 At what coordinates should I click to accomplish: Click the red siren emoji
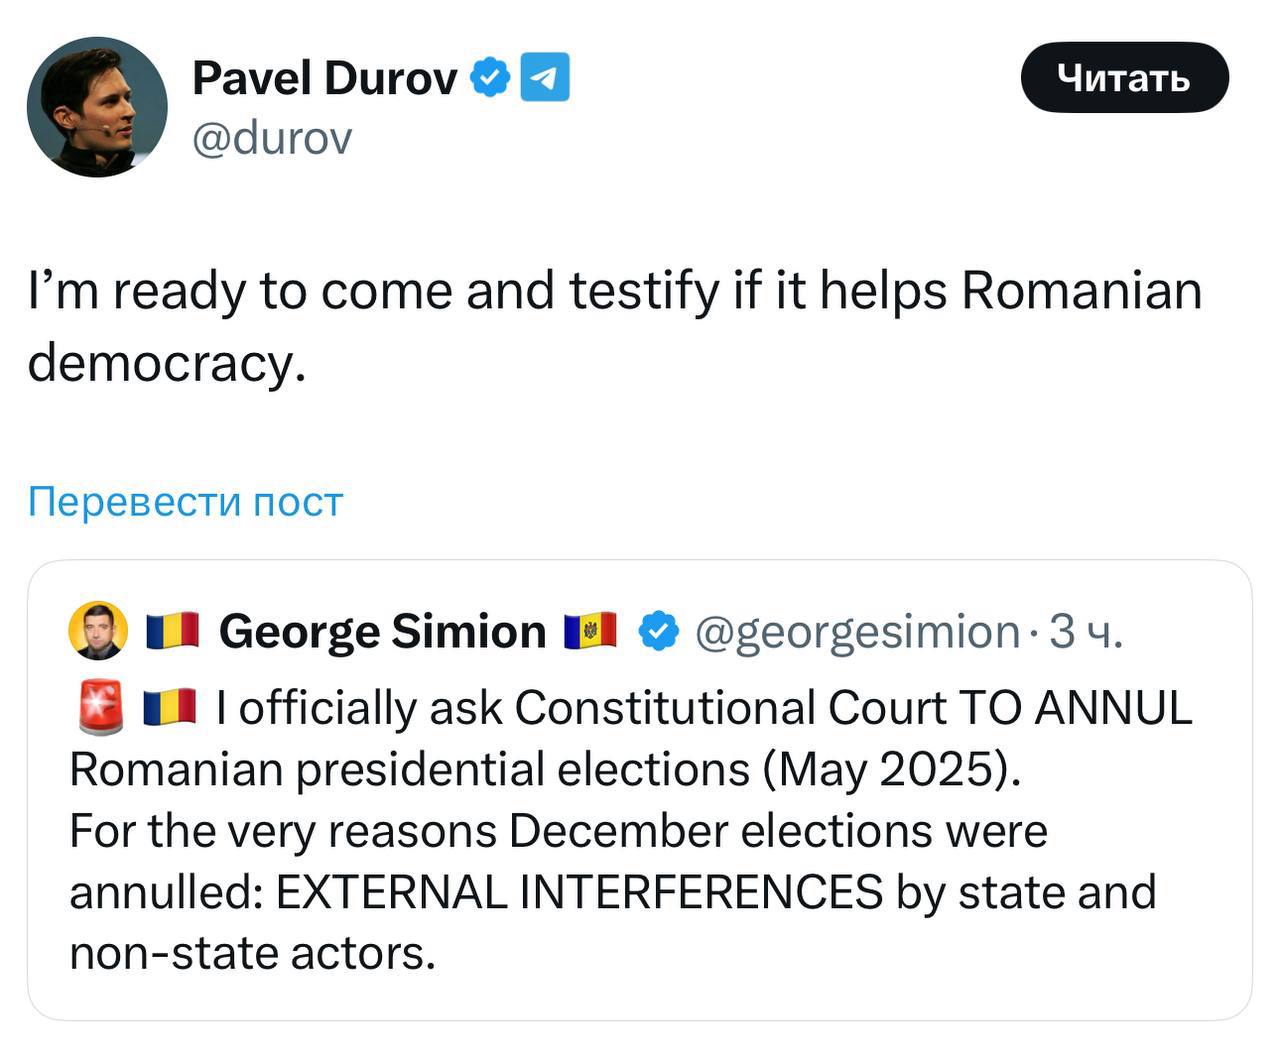pyautogui.click(x=99, y=708)
